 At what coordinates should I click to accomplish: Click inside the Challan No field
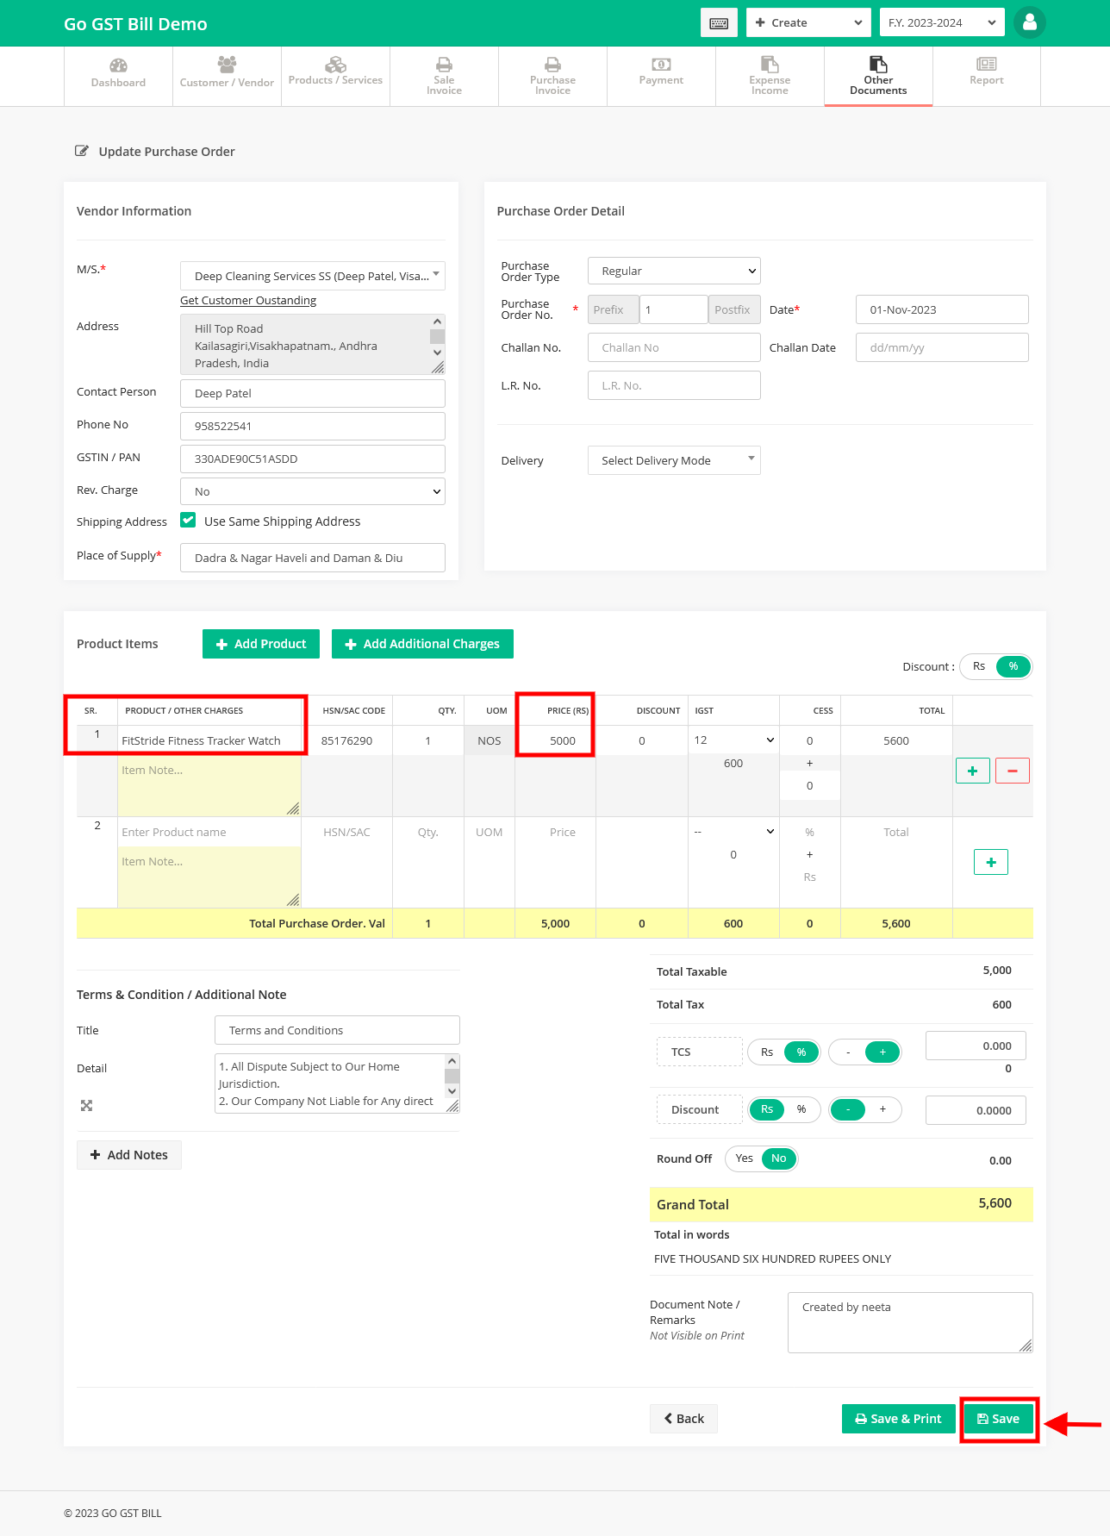tap(673, 347)
